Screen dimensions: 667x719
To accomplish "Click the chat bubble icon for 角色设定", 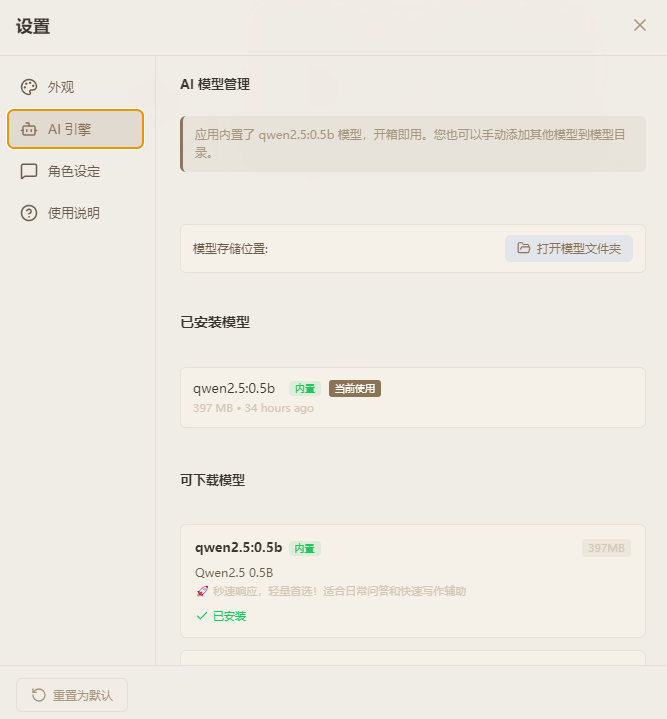I will (29, 171).
